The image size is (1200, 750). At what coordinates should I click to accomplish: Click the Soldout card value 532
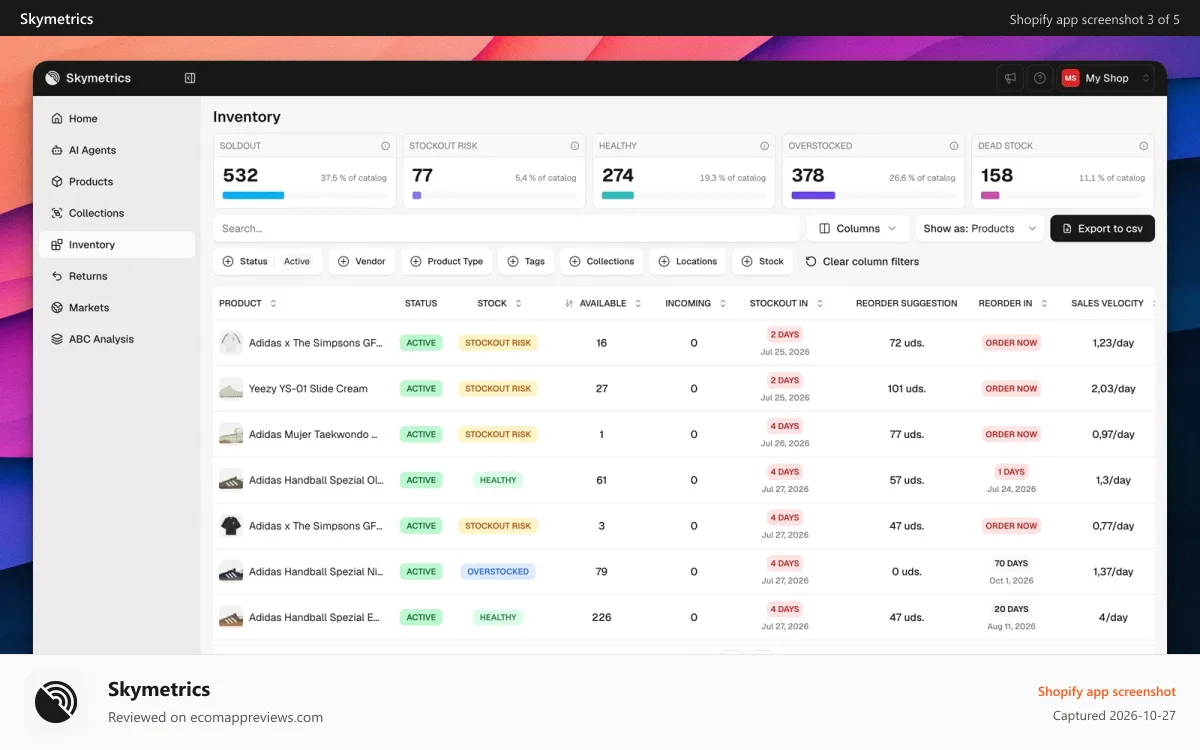tap(240, 175)
